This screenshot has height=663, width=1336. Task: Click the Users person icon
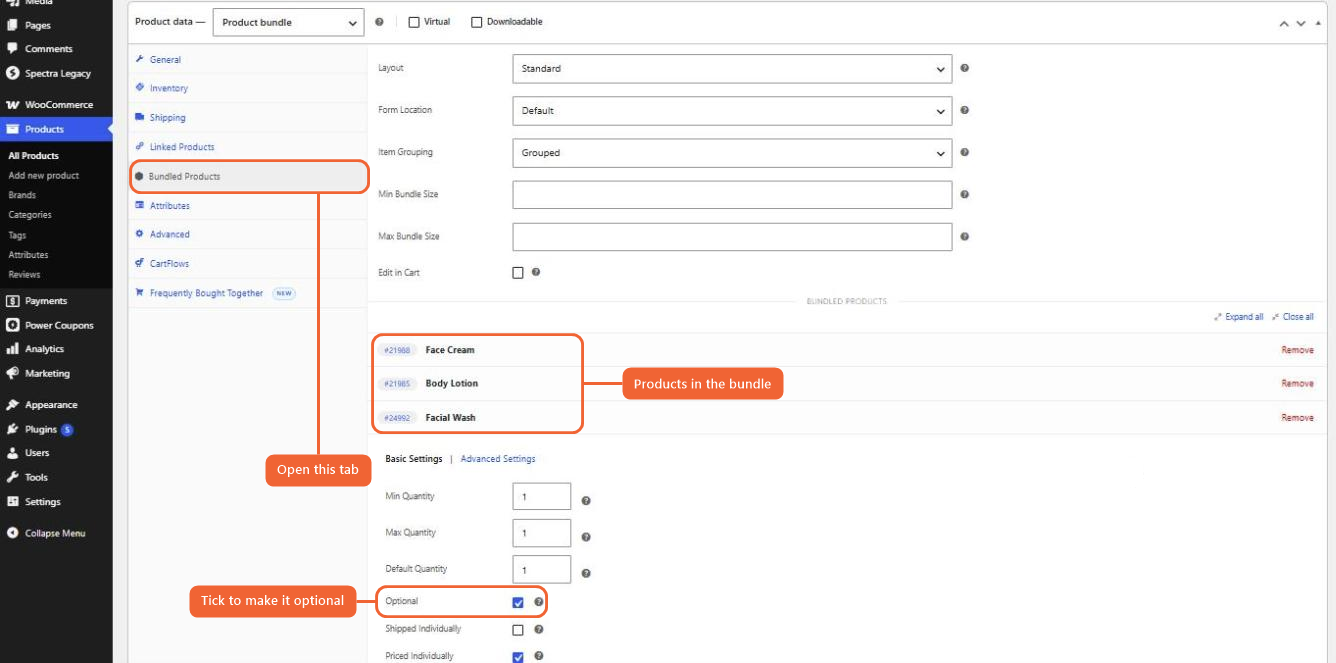(x=12, y=453)
